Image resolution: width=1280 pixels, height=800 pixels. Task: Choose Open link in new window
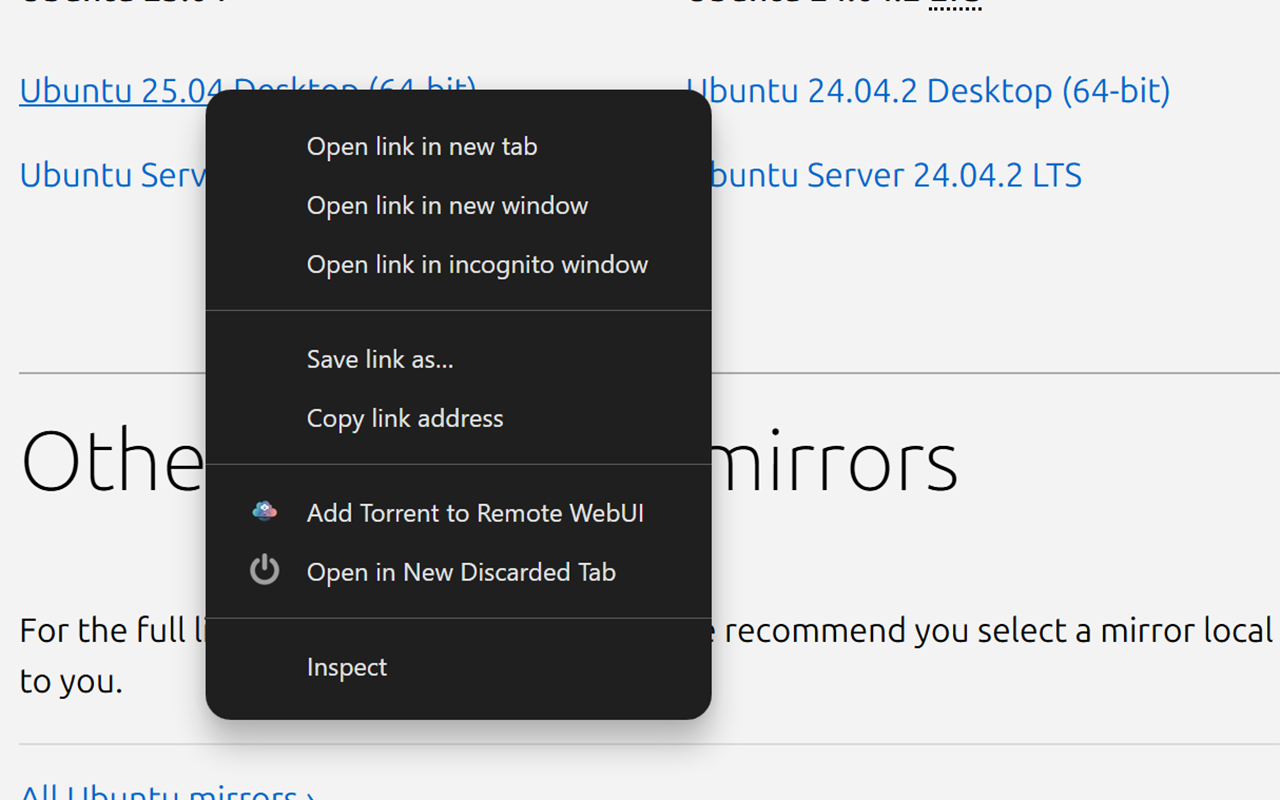coord(447,205)
